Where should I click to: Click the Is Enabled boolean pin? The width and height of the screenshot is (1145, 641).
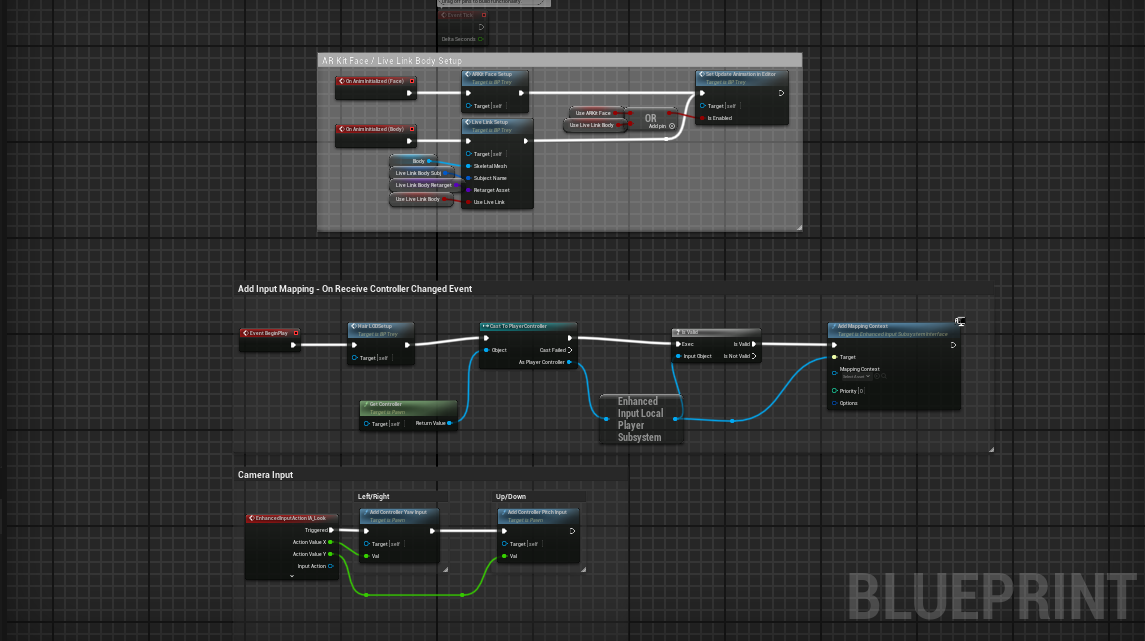tap(702, 118)
